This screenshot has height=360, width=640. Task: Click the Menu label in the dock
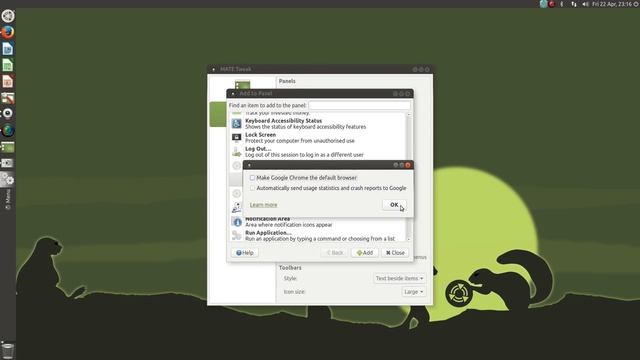pyautogui.click(x=8, y=200)
